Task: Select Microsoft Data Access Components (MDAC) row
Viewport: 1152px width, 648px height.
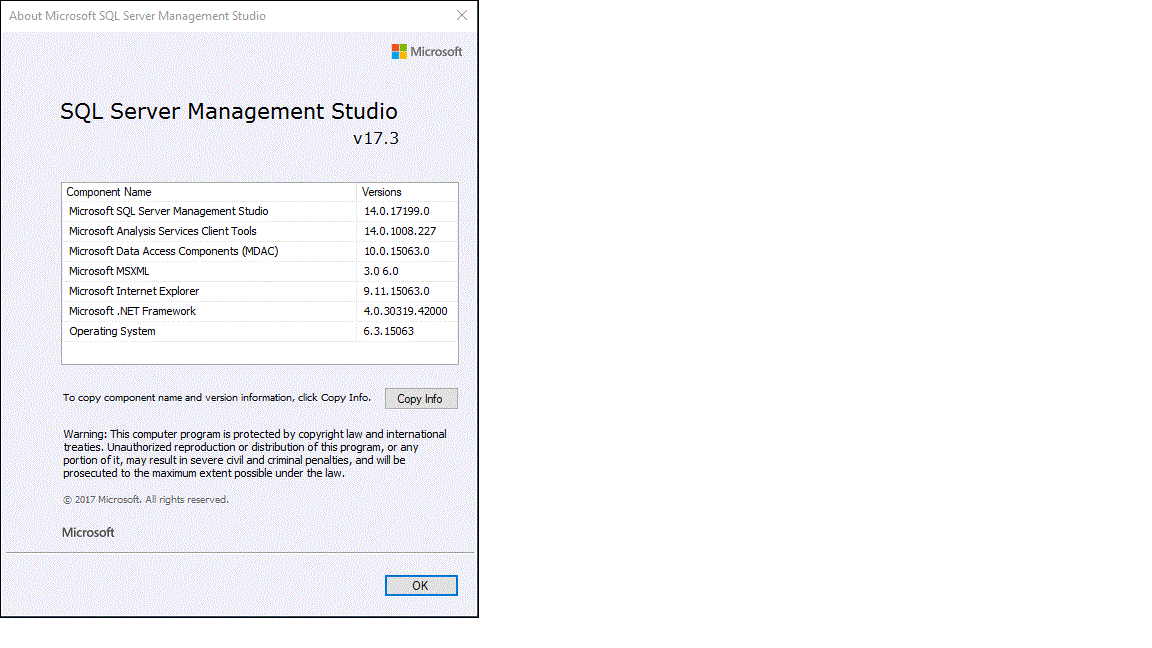Action: click(x=260, y=251)
